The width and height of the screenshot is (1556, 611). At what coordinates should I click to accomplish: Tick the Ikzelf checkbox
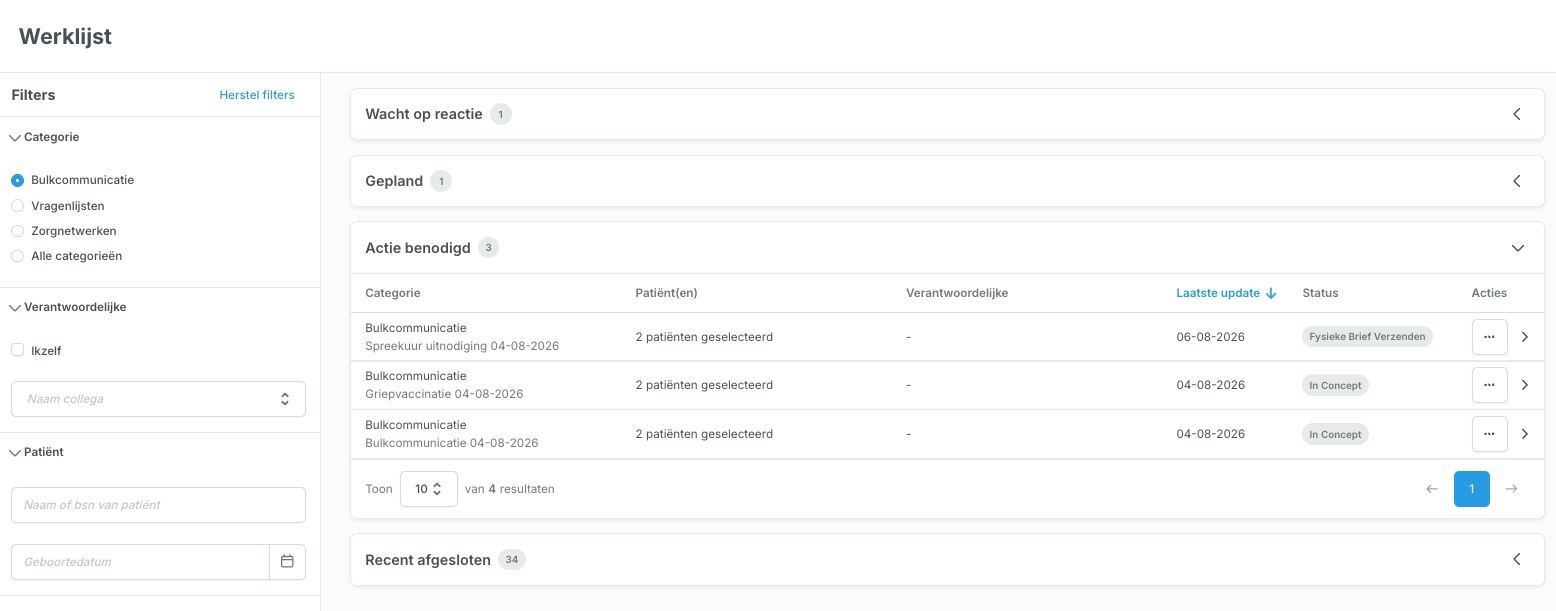tap(17, 351)
